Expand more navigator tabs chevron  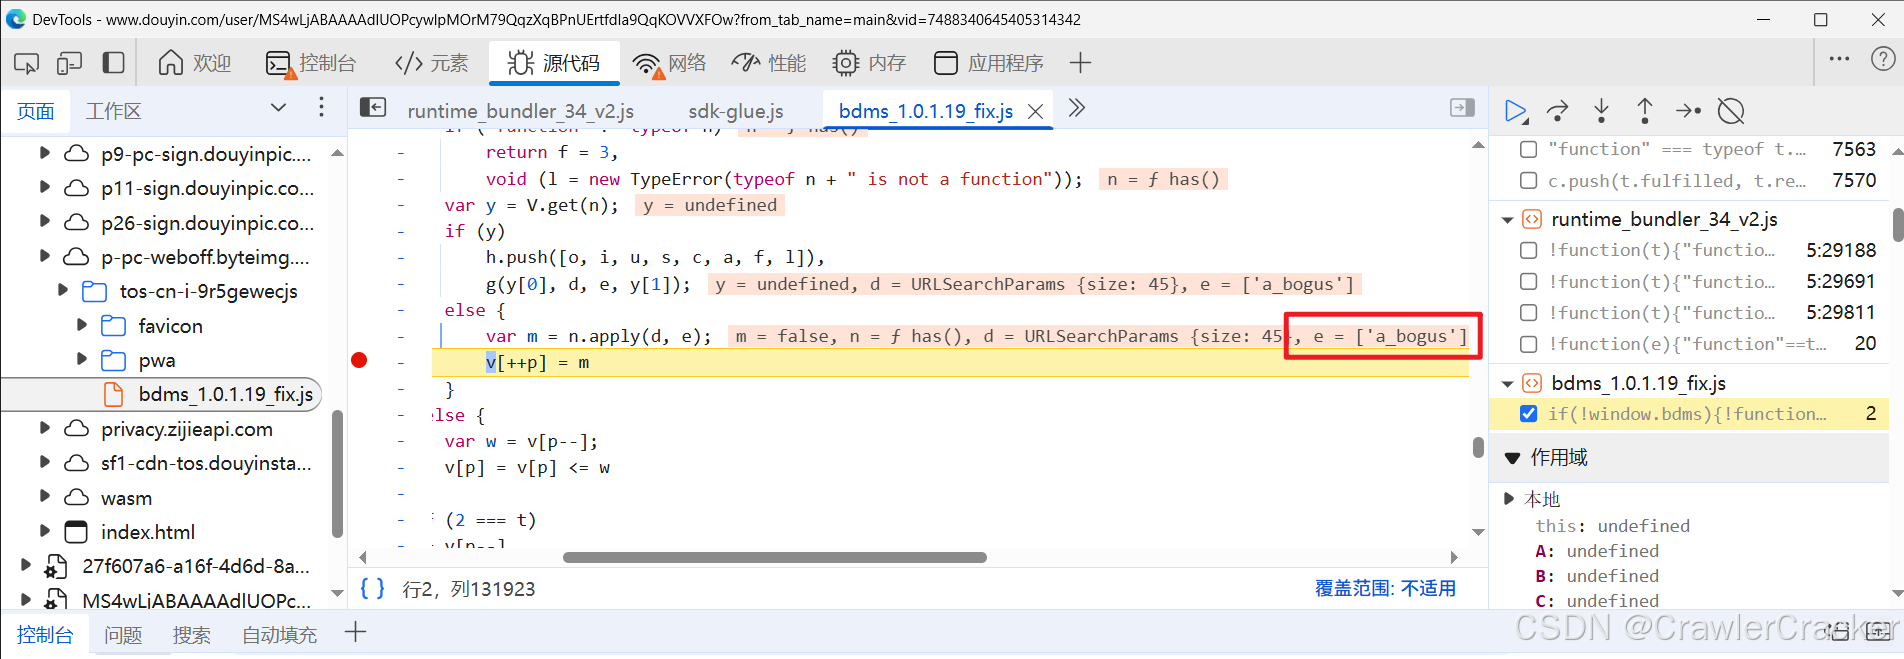278,108
